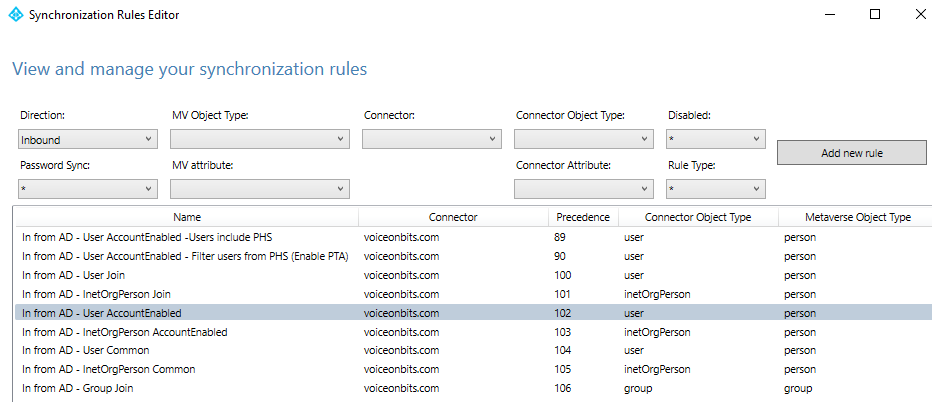The height and width of the screenshot is (402, 942).
Task: Sort by Metaverse Object Type column header
Action: coord(858,217)
